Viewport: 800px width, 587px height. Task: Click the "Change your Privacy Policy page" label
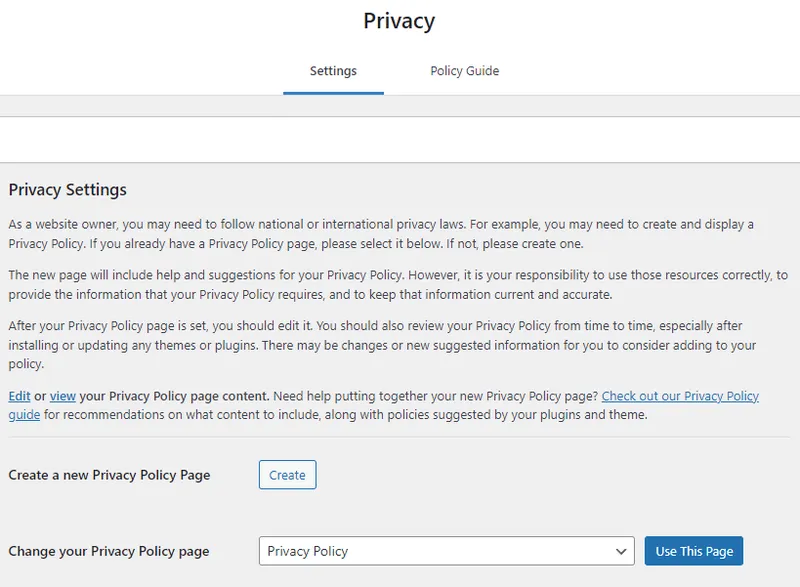pyautogui.click(x=109, y=551)
